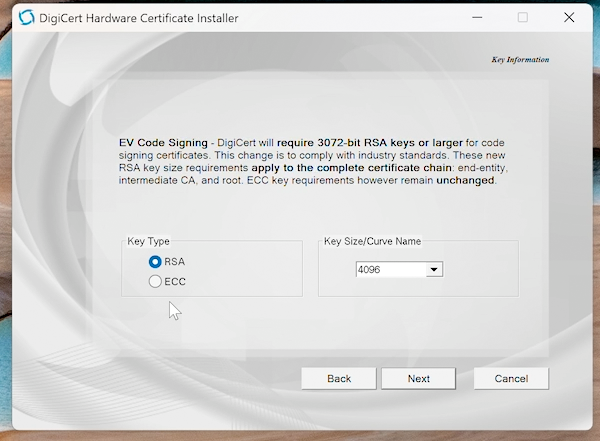Screen dimensions: 600x441
Task: Cancel the certificate installer wizard
Action: pyautogui.click(x=510, y=378)
